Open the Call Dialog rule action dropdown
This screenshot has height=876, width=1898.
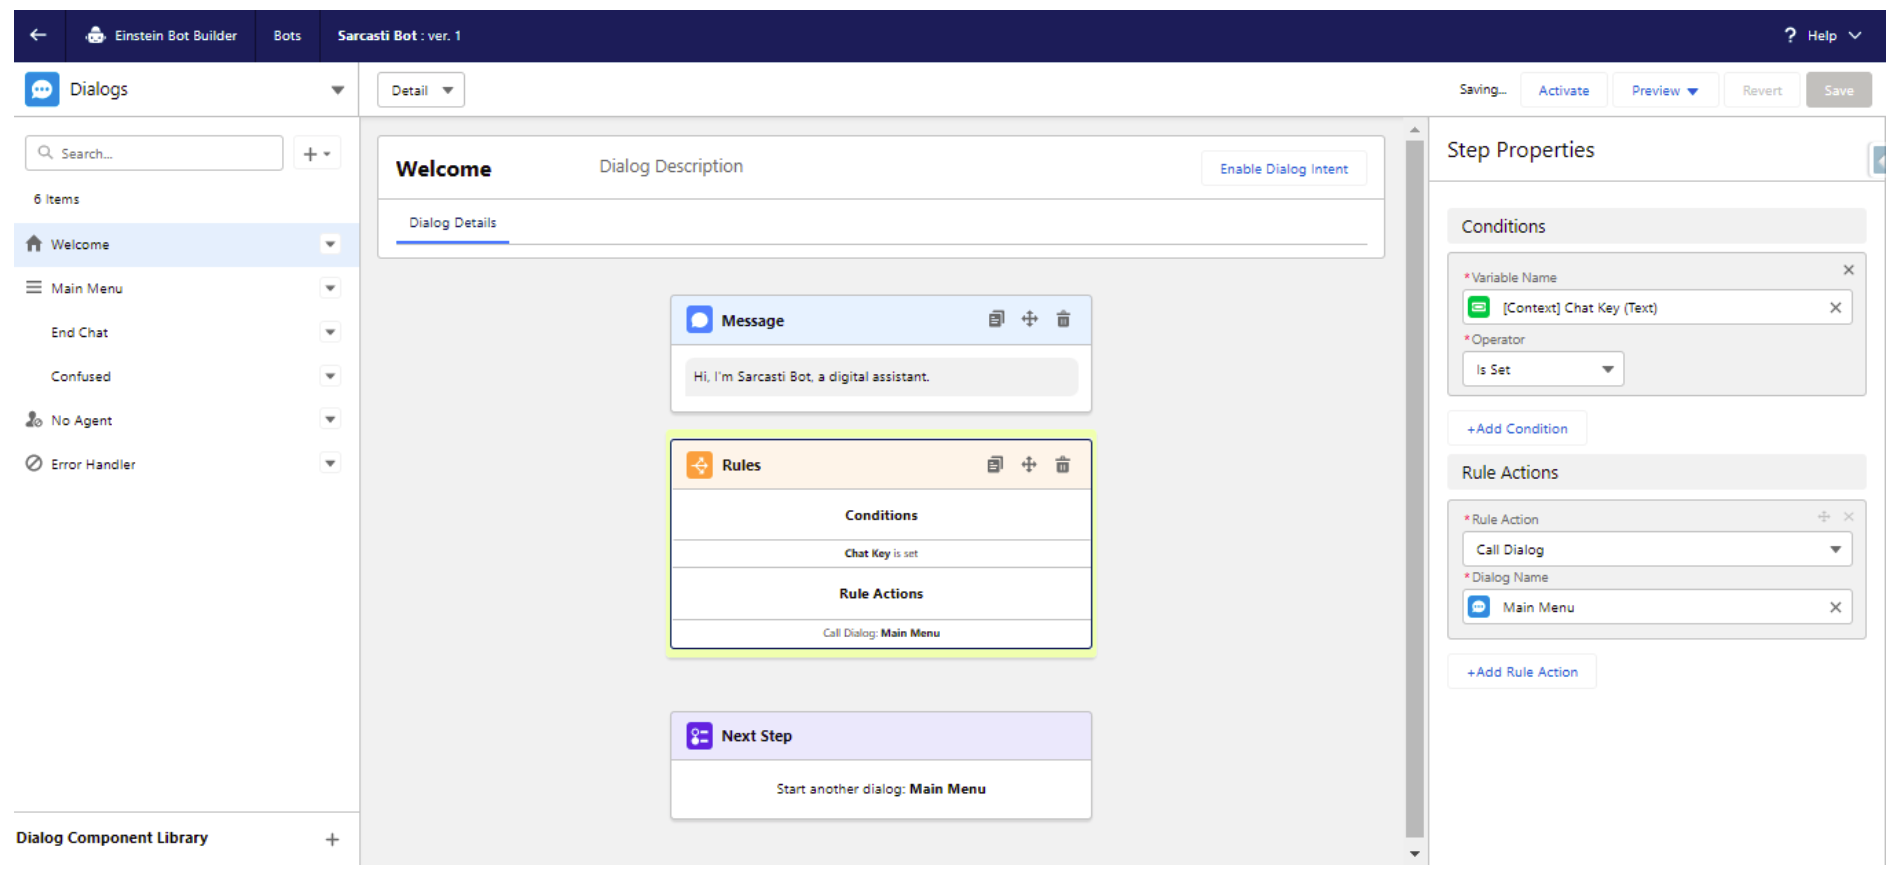coord(1656,550)
